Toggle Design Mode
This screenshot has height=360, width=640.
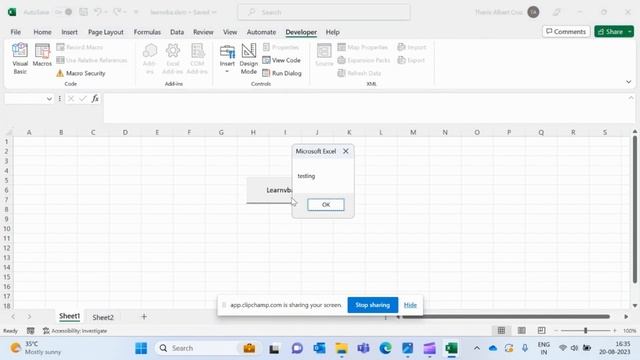(249, 59)
